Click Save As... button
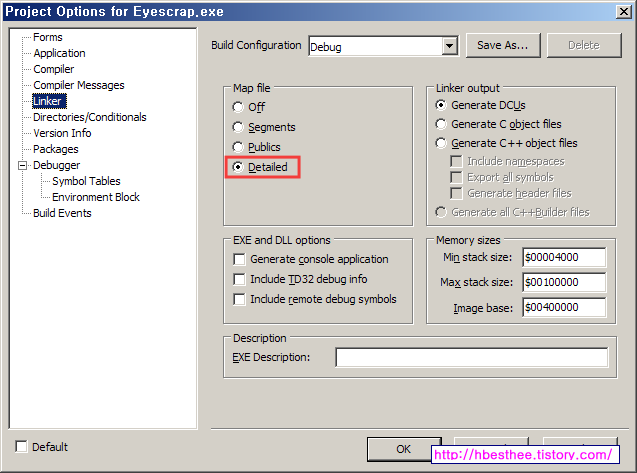The width and height of the screenshot is (637, 473). pyautogui.click(x=503, y=45)
